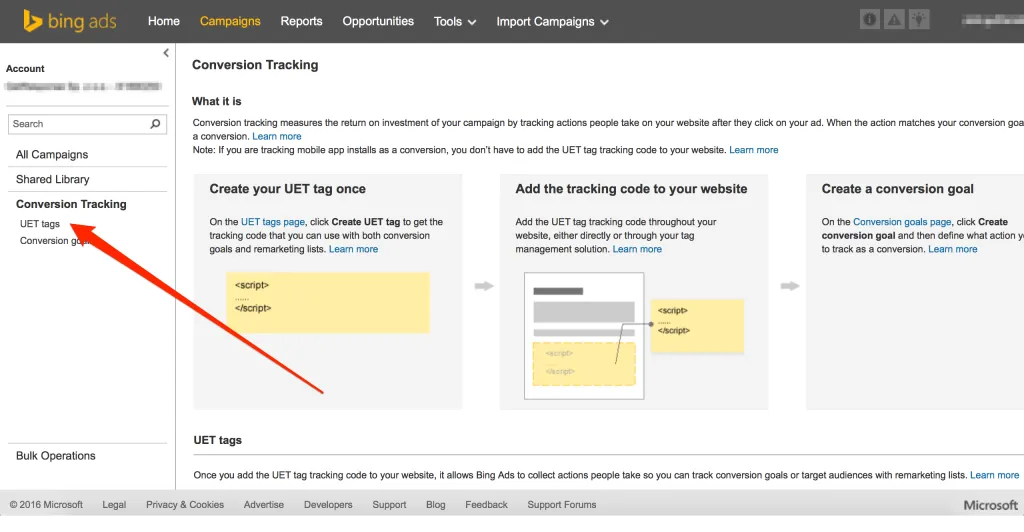Follow the Conversion goals page link
Image resolution: width=1024 pixels, height=532 pixels.
pos(901,222)
